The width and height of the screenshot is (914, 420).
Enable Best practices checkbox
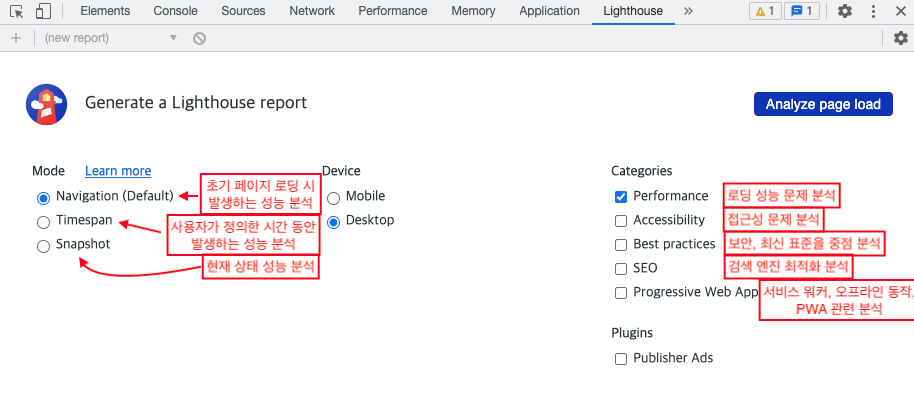click(x=621, y=245)
